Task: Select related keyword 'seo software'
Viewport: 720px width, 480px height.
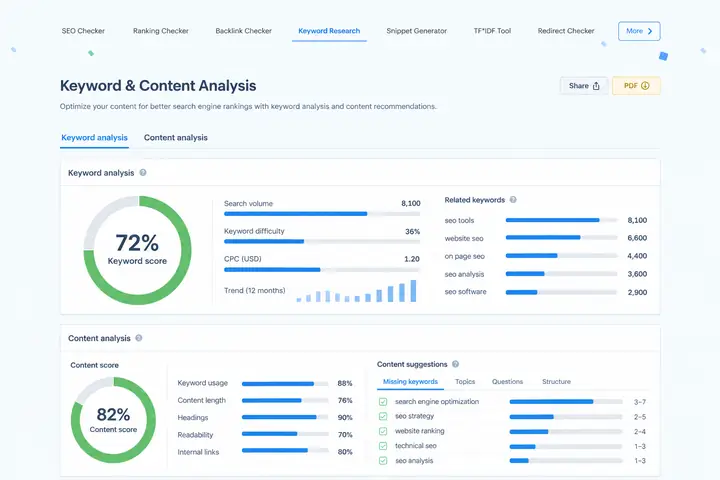Action: (x=465, y=292)
